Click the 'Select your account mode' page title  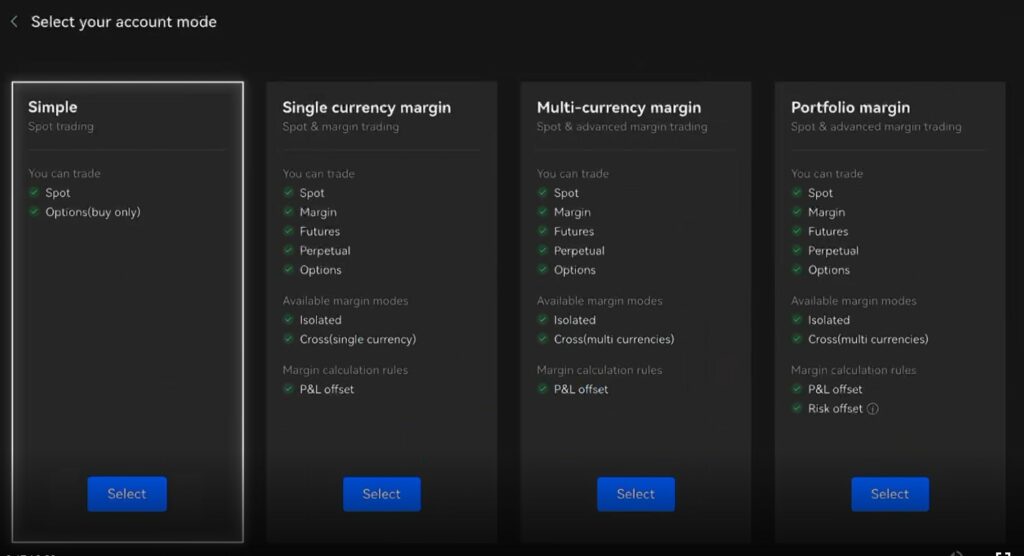pyautogui.click(x=123, y=21)
